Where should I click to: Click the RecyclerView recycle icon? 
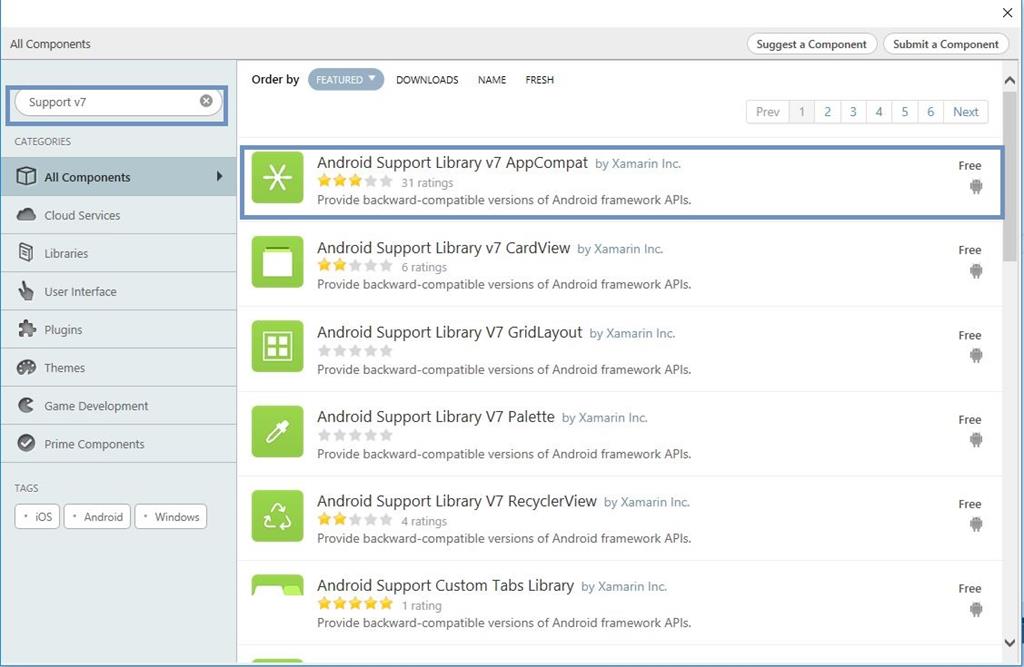tap(278, 515)
